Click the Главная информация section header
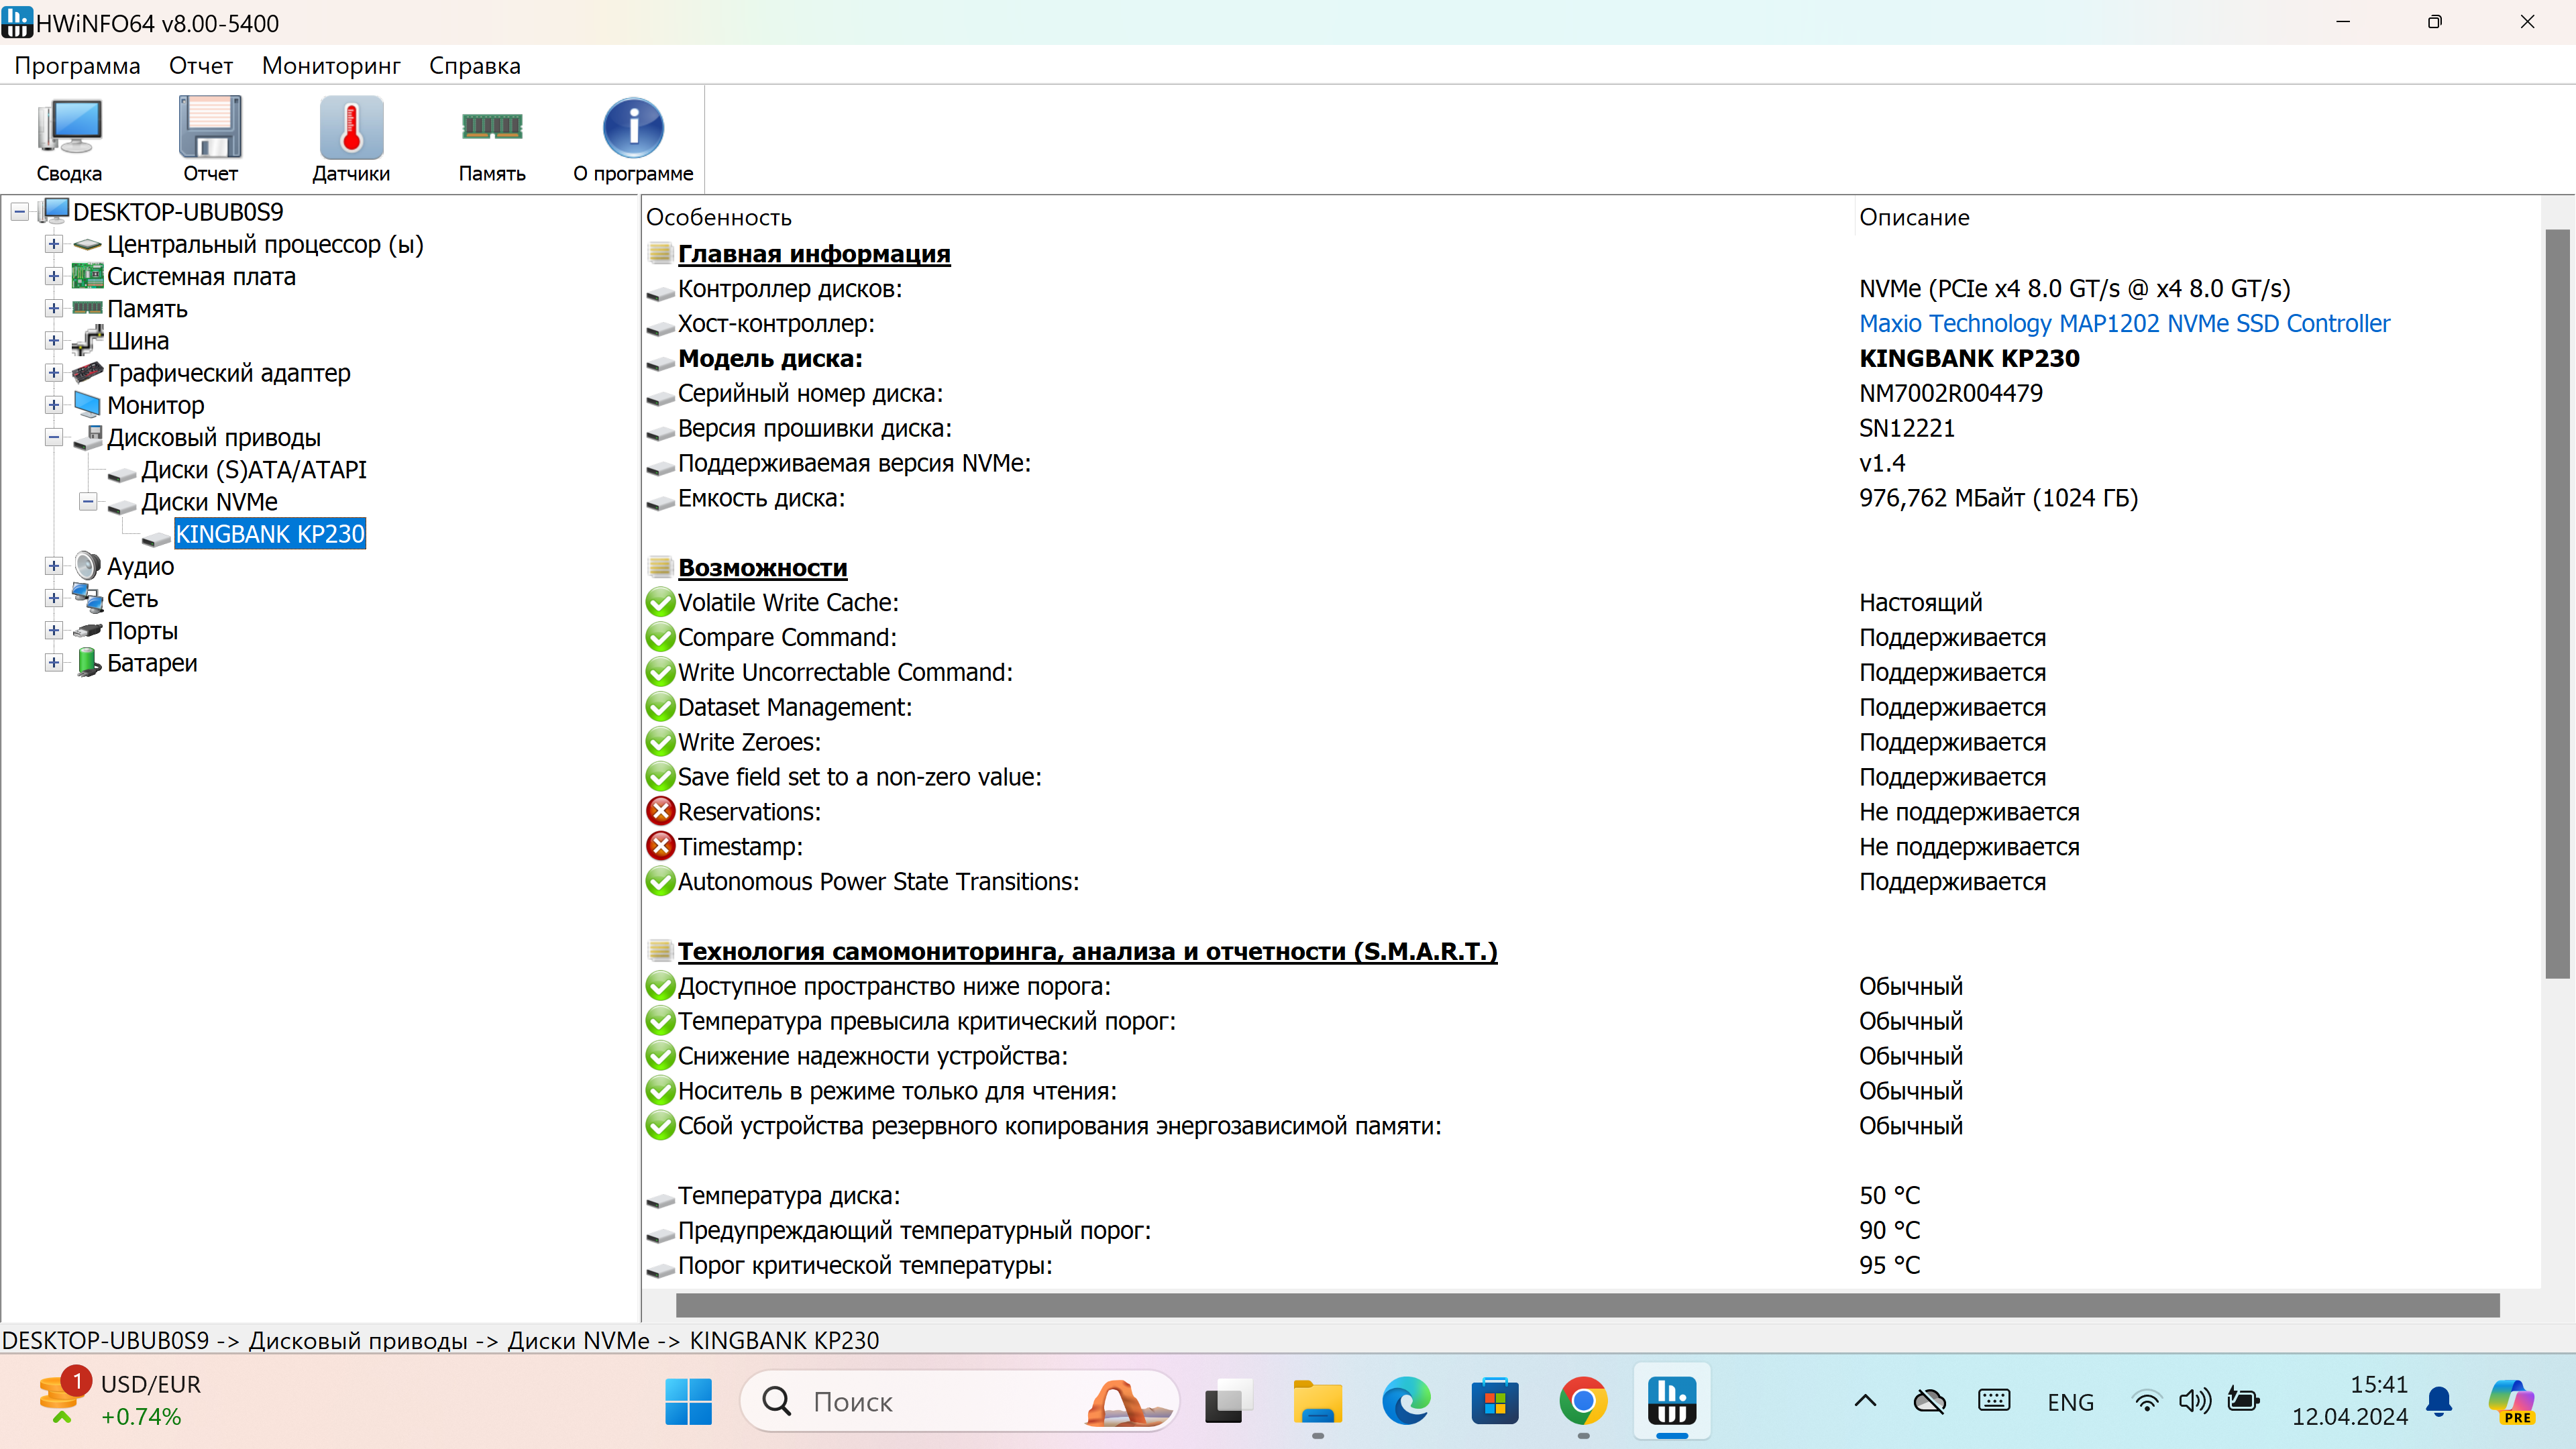The width and height of the screenshot is (2576, 1449). [813, 254]
